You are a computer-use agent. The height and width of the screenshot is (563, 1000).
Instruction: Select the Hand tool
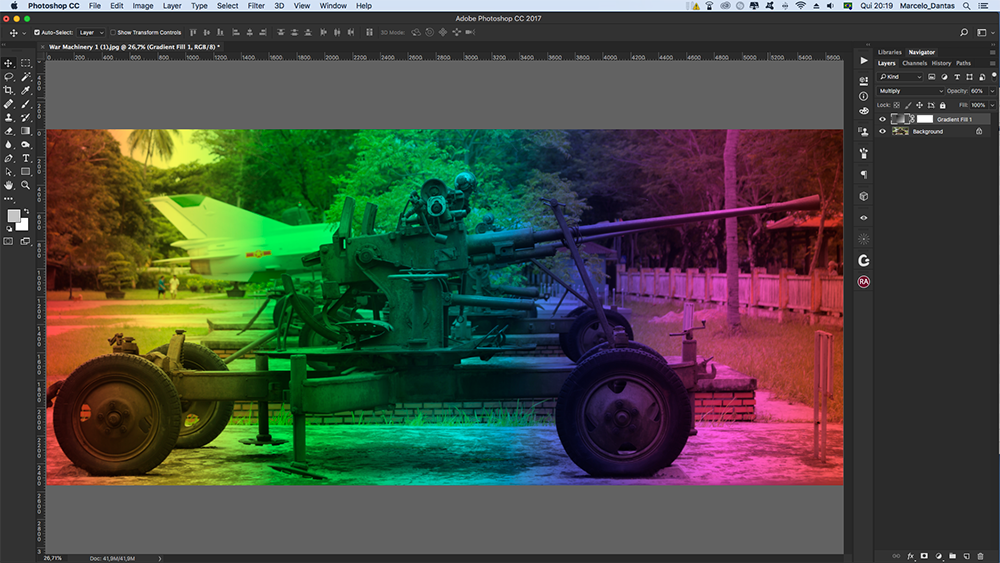click(9, 185)
